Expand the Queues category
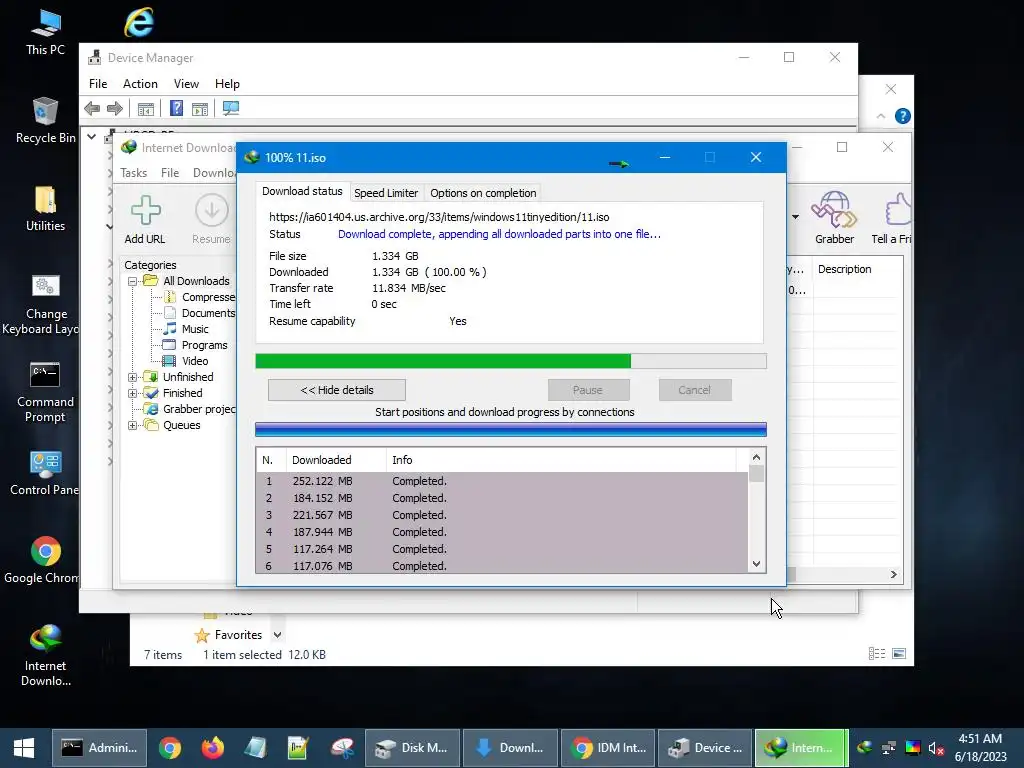This screenshot has width=1024, height=768. (x=133, y=425)
